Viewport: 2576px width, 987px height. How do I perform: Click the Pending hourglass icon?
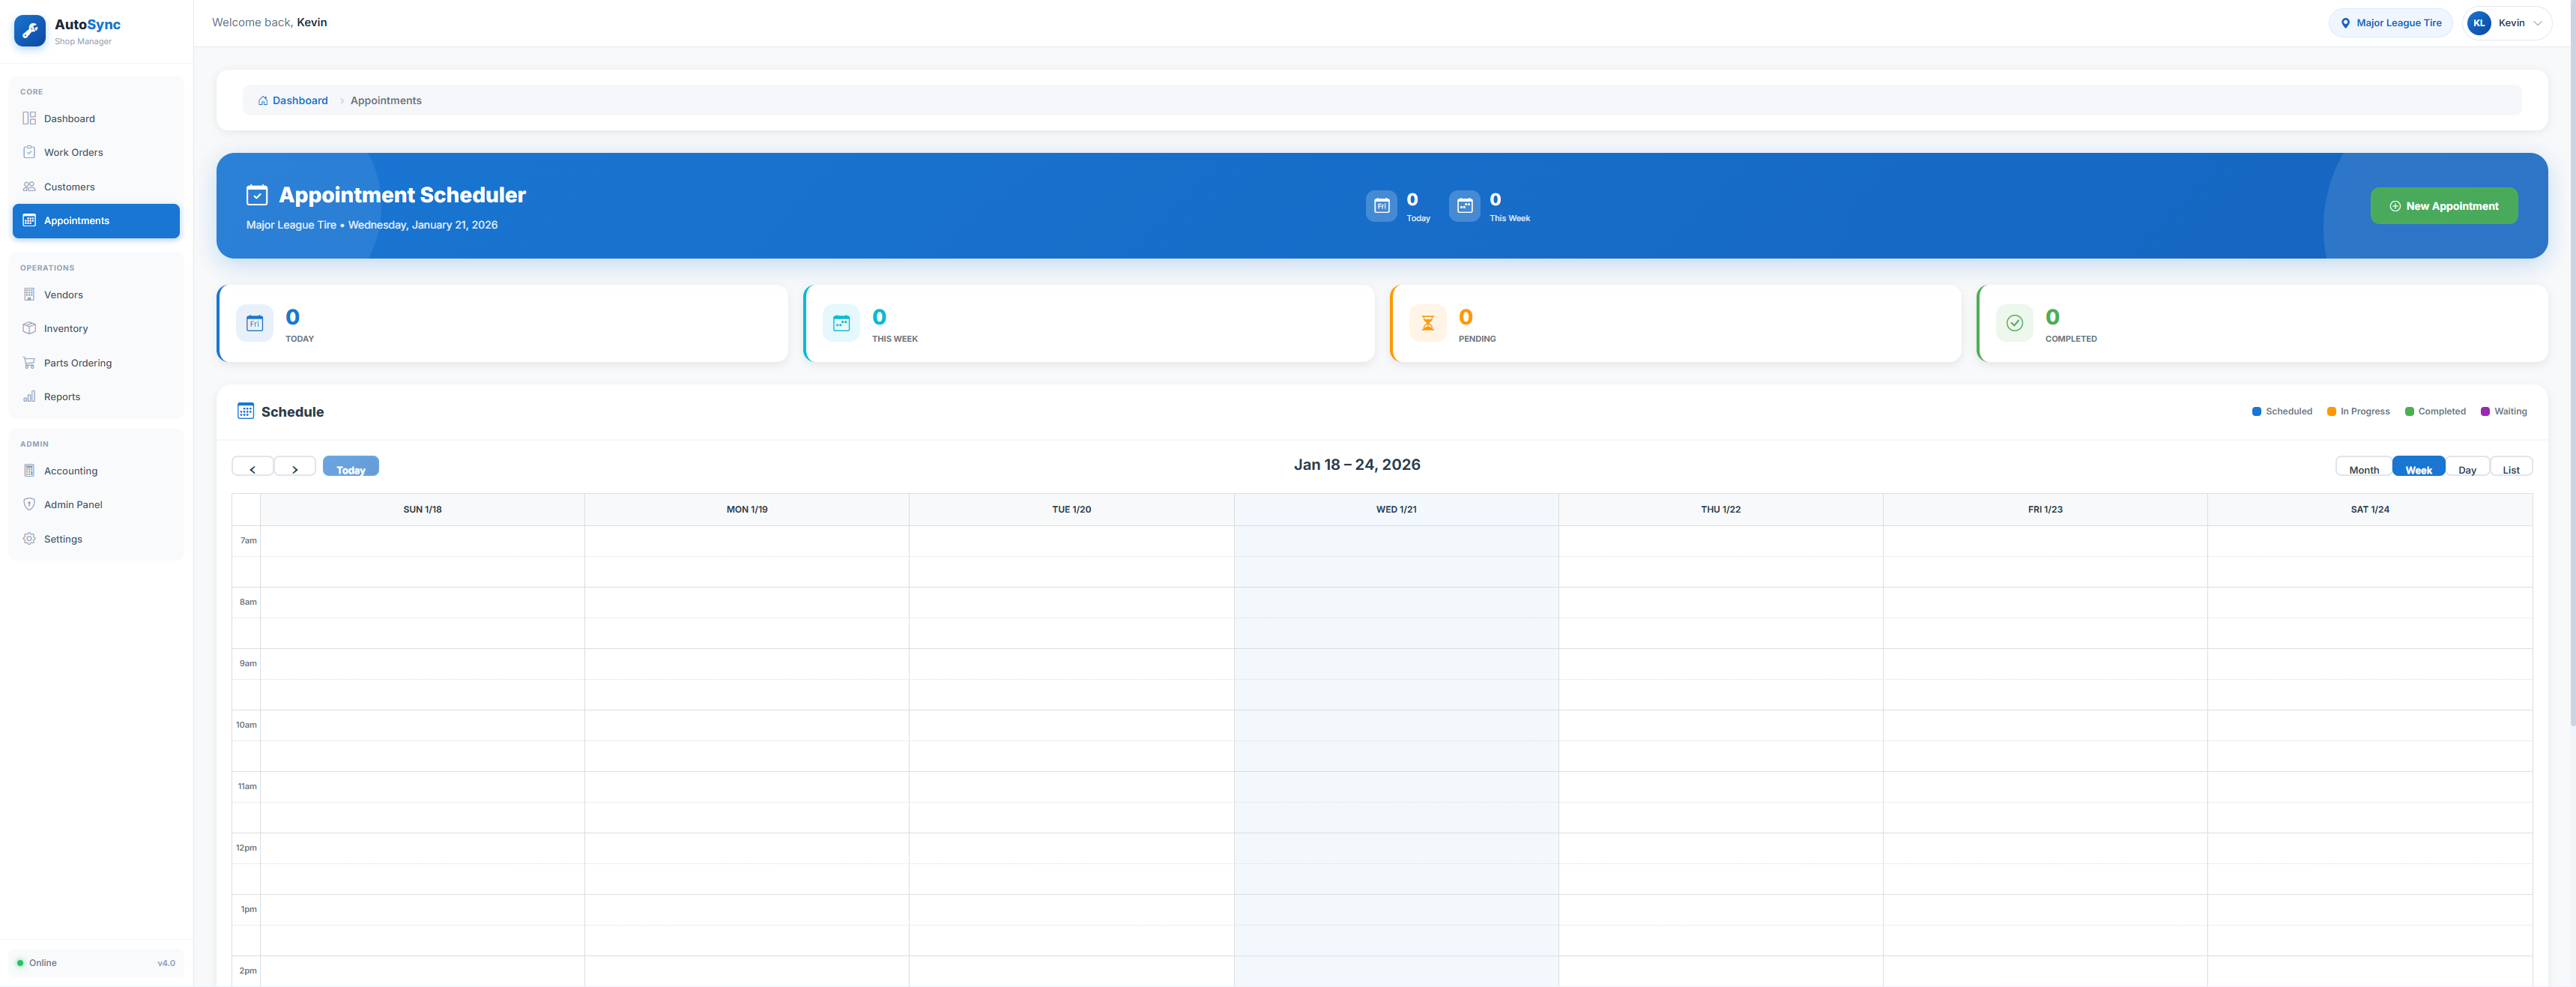[x=1427, y=323]
